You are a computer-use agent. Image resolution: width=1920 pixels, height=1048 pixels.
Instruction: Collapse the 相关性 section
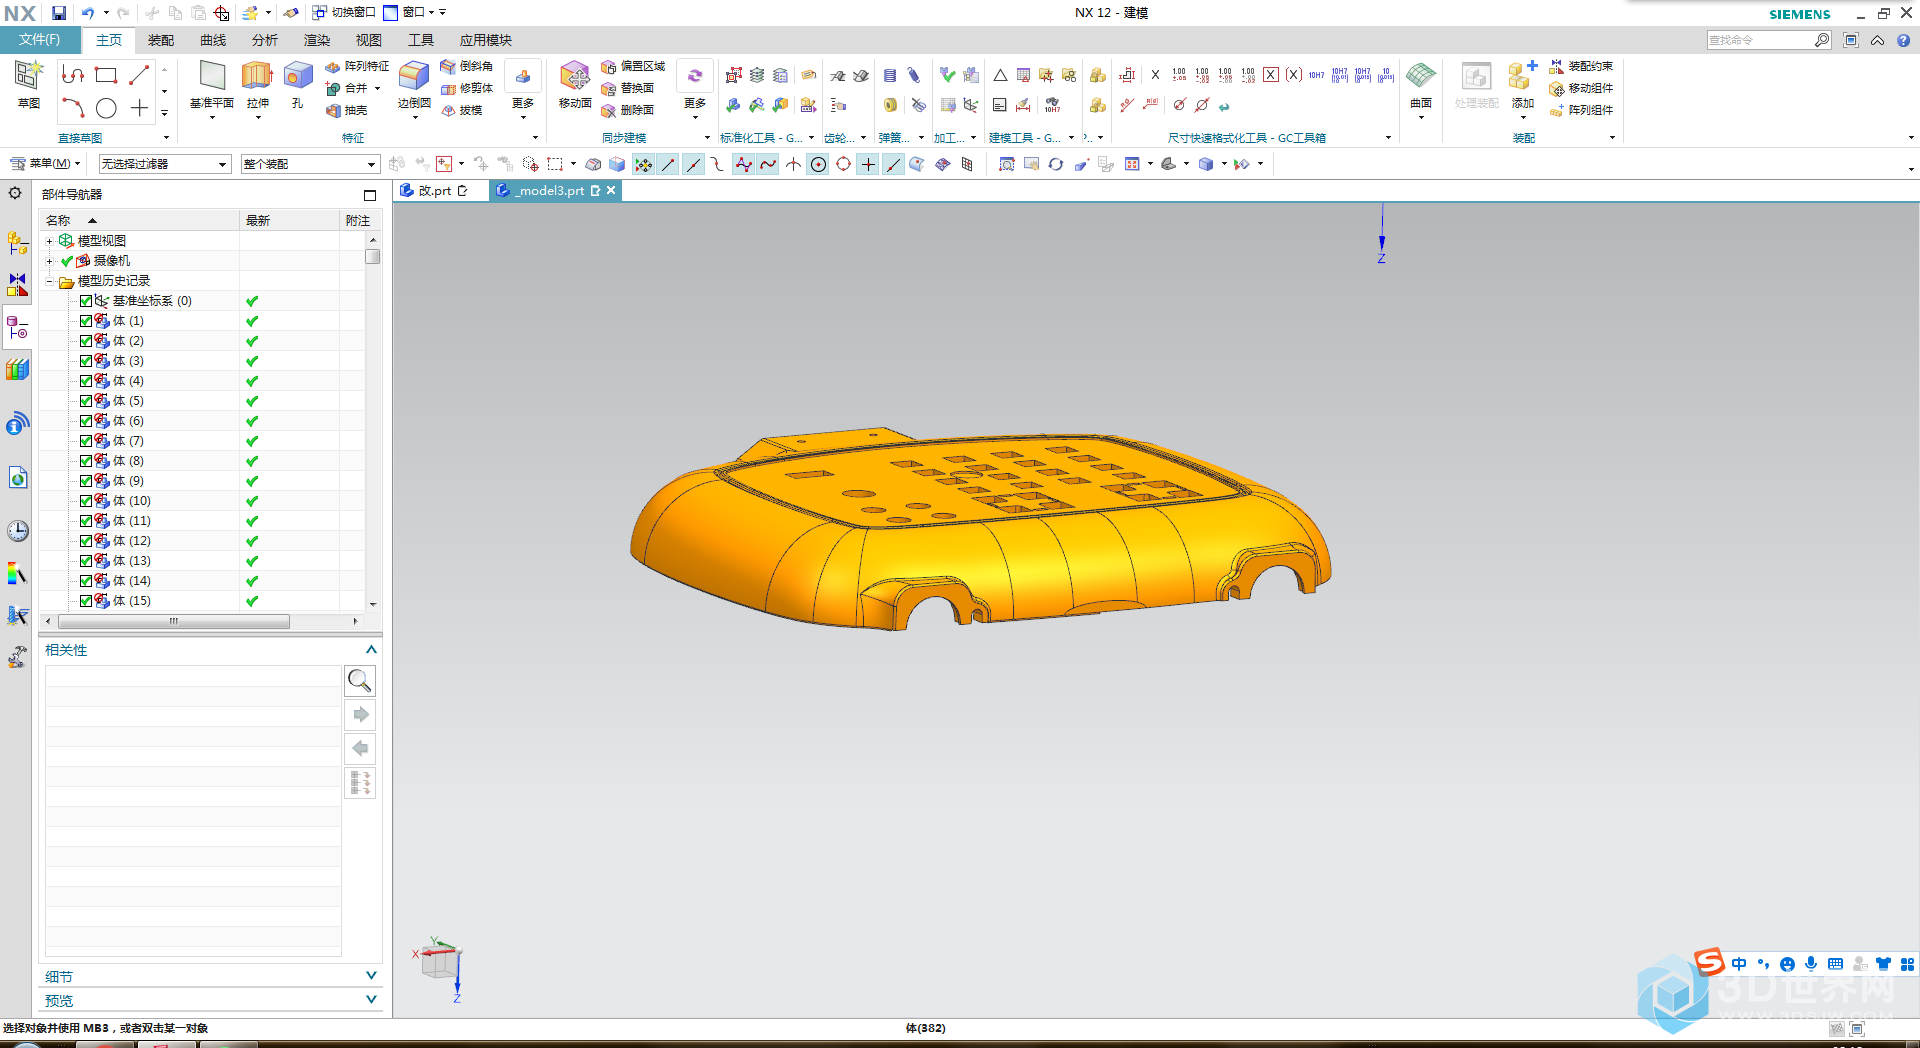(371, 650)
